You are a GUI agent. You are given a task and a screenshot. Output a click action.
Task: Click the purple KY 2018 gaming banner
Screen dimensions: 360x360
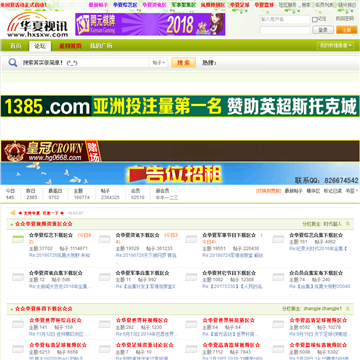click(150, 24)
